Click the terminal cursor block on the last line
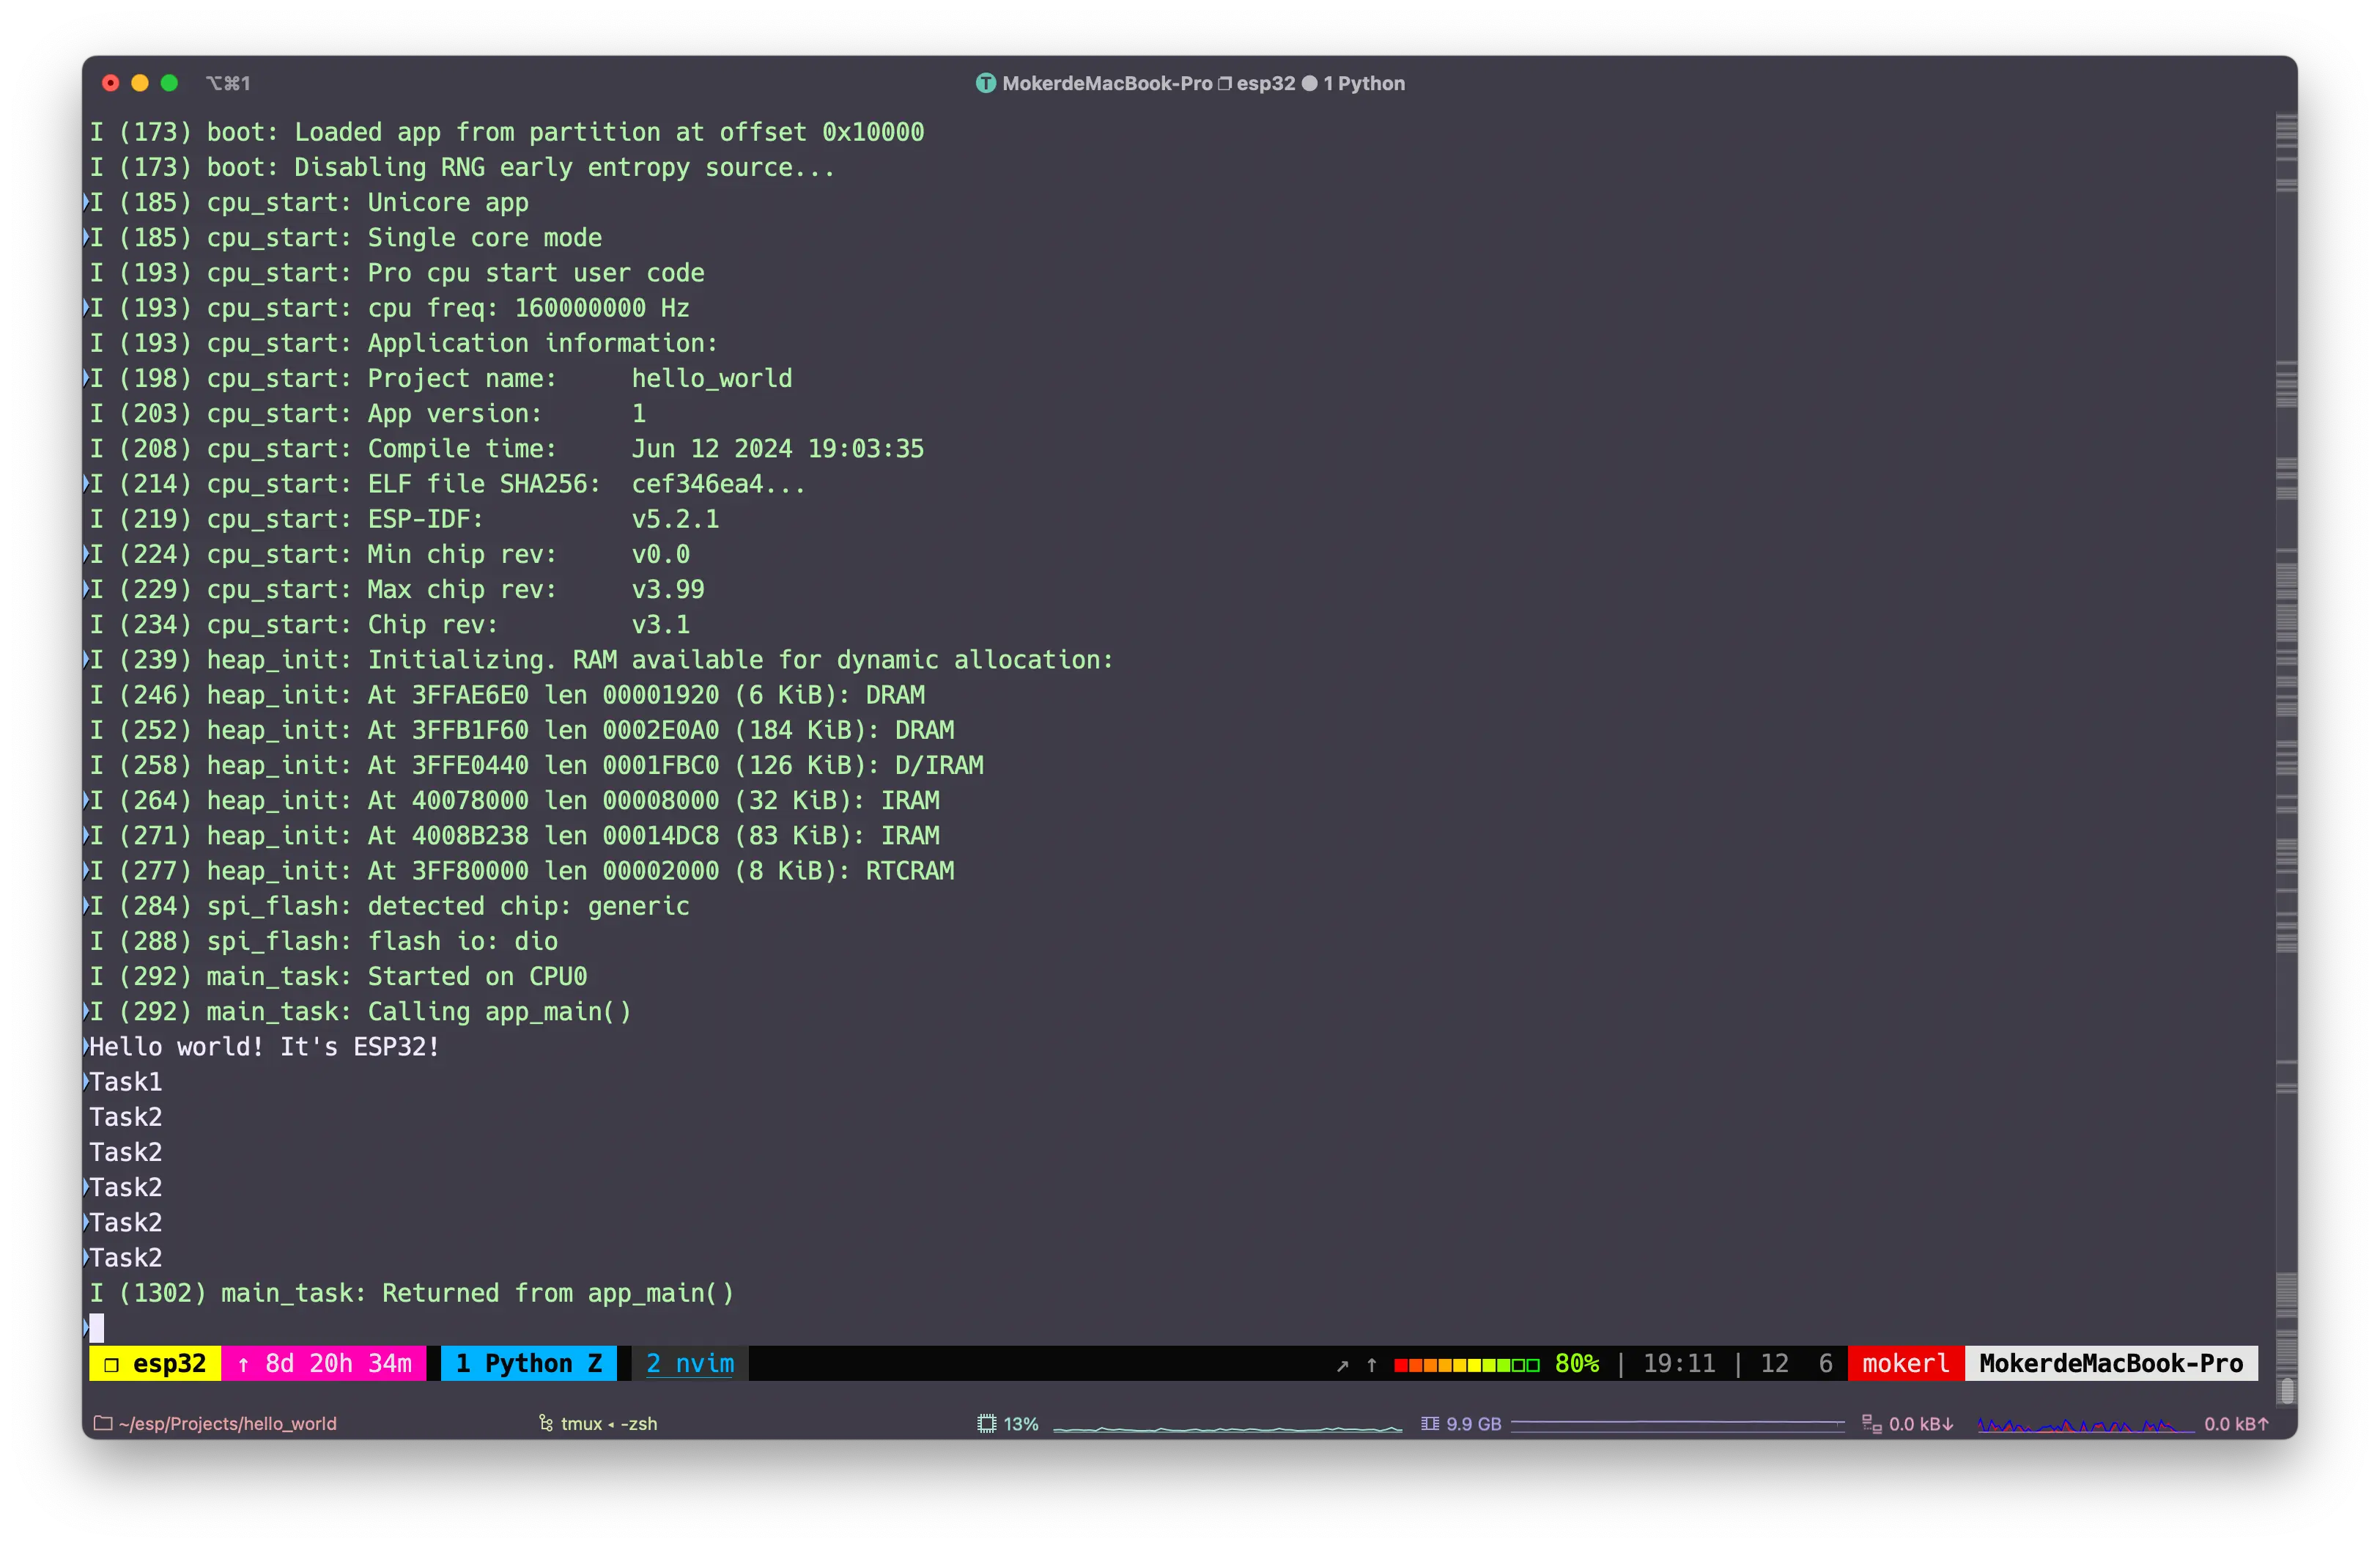 (97, 1328)
